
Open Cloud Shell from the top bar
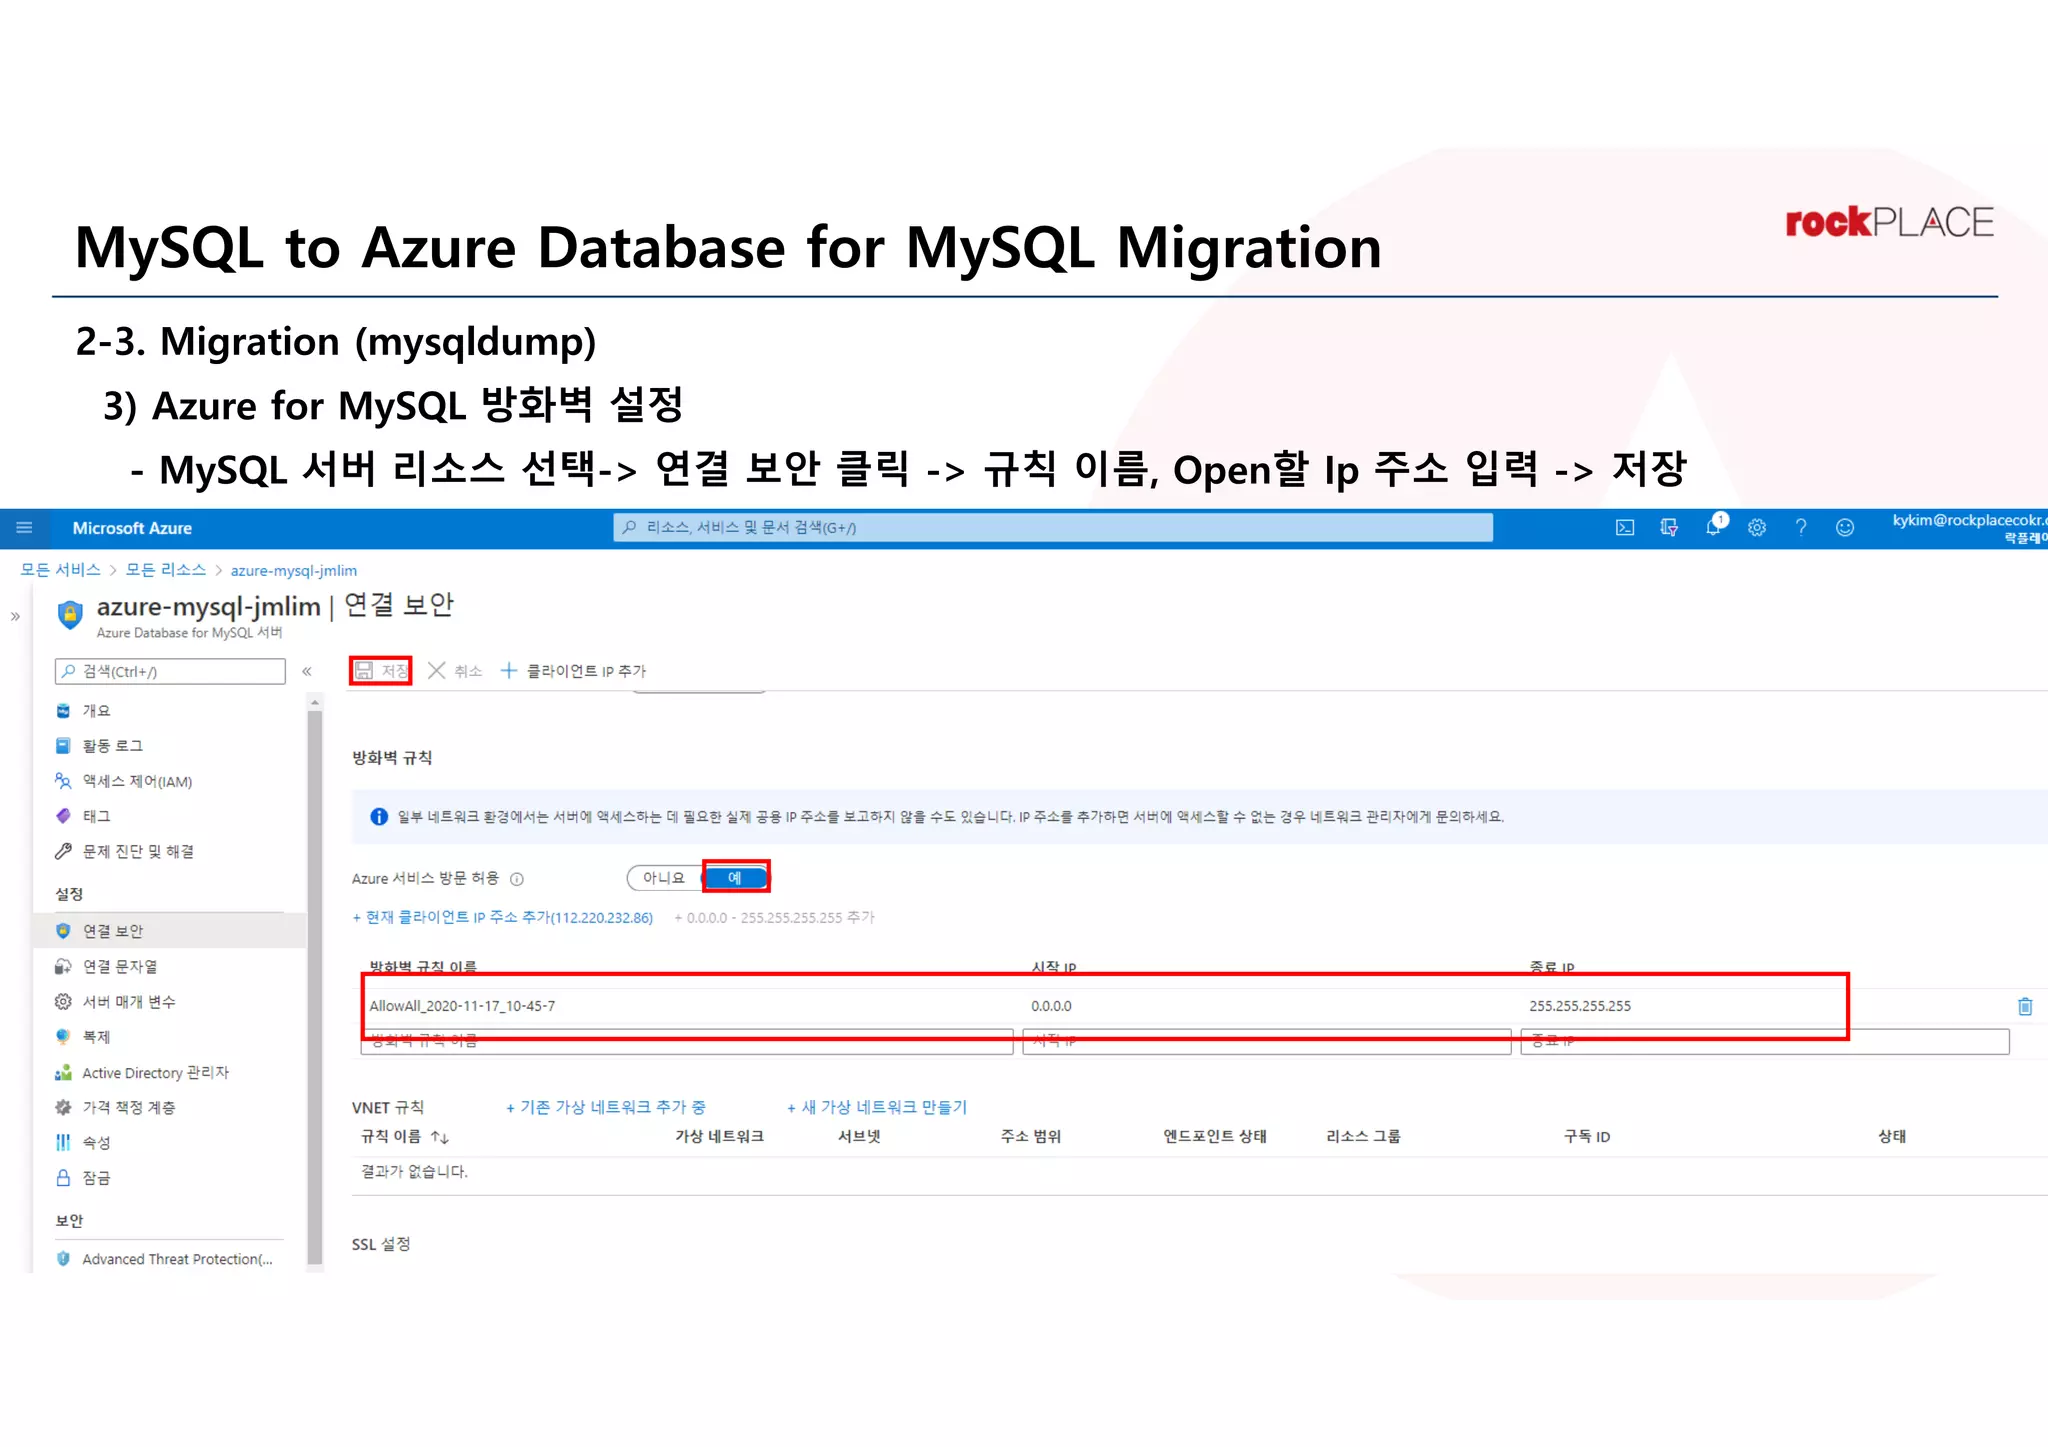click(x=1625, y=528)
